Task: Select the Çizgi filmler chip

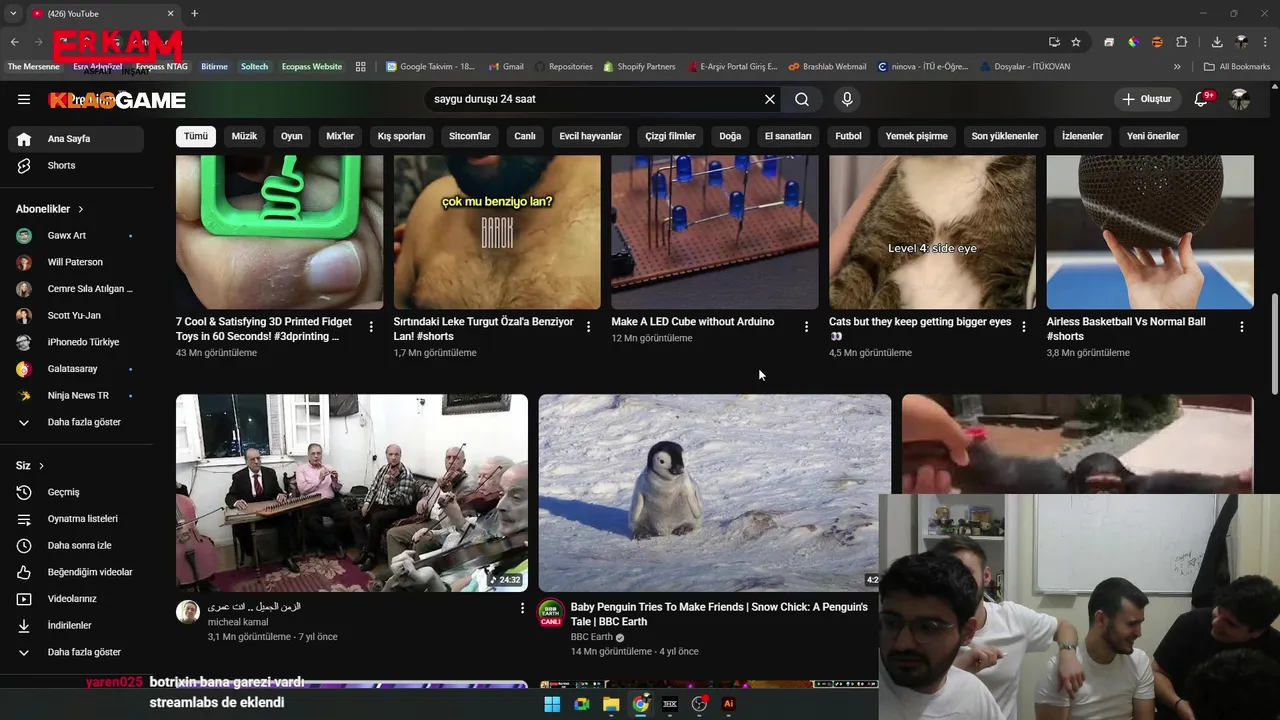Action: pos(670,136)
